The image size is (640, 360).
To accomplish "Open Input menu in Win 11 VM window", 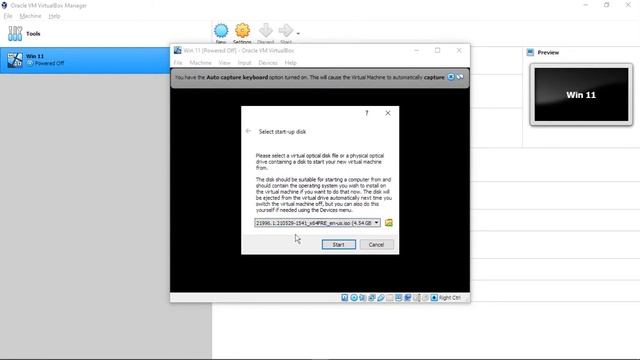I will [244, 62].
